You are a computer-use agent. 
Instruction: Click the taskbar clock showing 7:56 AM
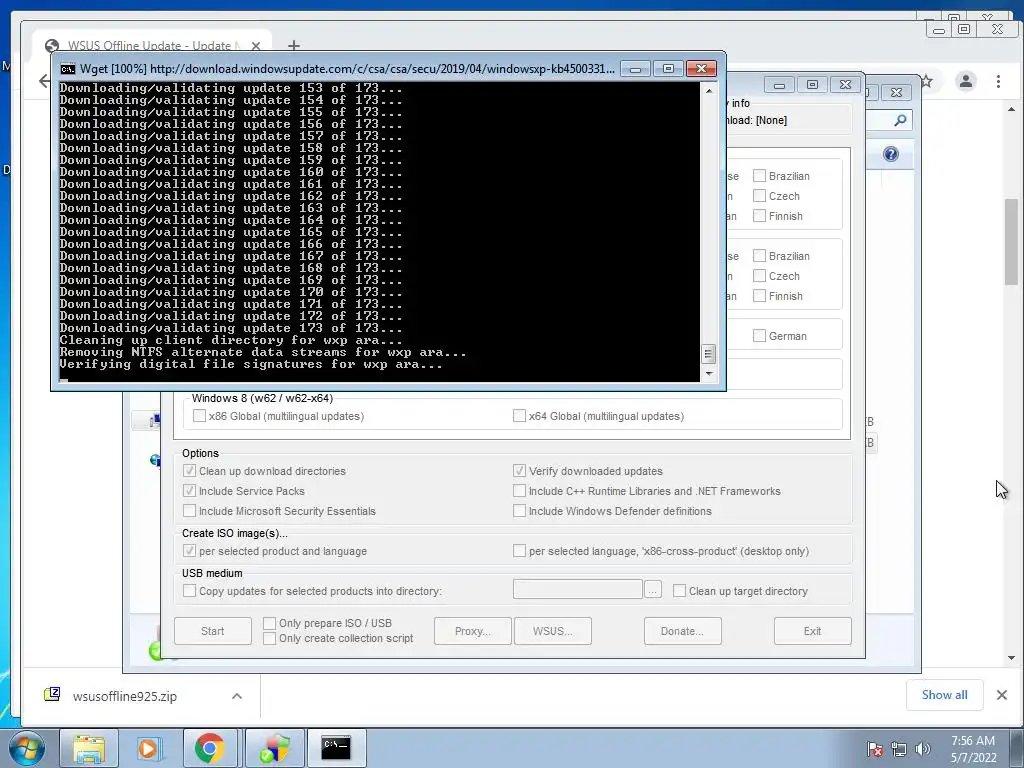click(x=973, y=749)
